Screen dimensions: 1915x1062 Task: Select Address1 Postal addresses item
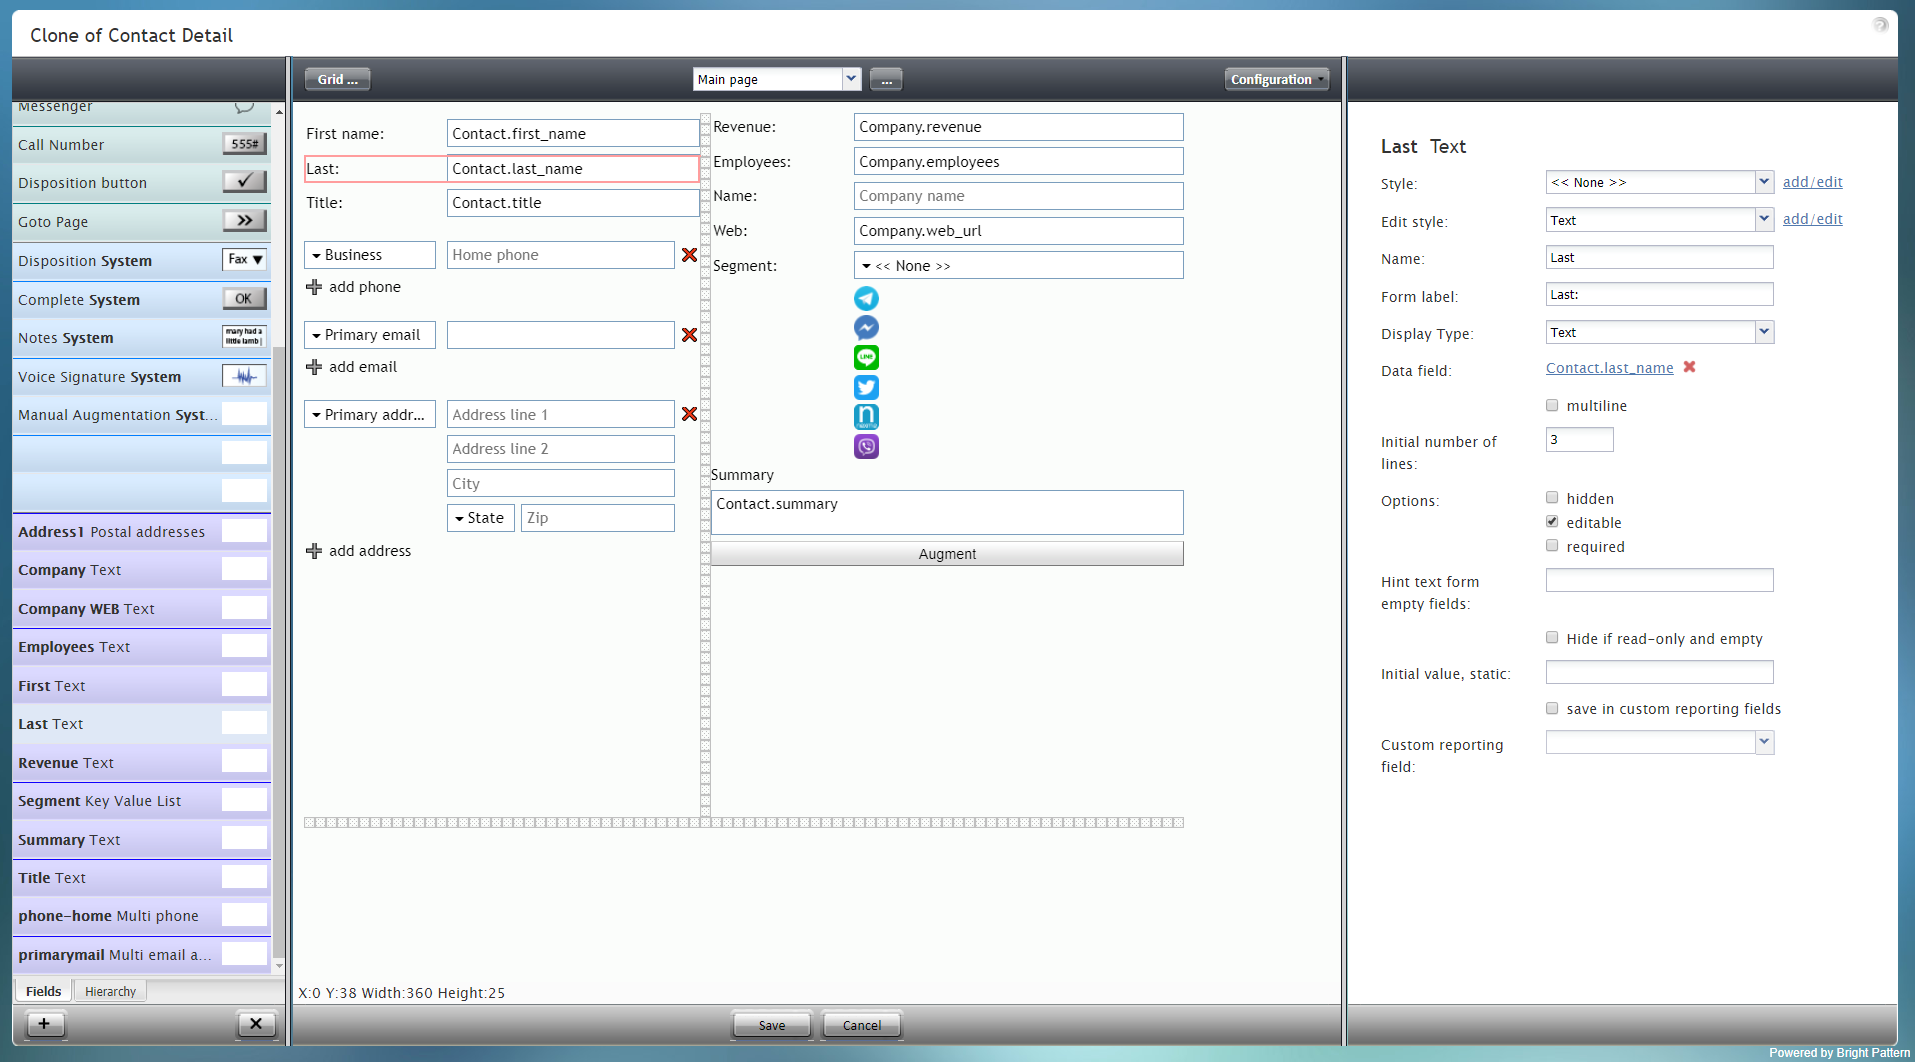142,532
